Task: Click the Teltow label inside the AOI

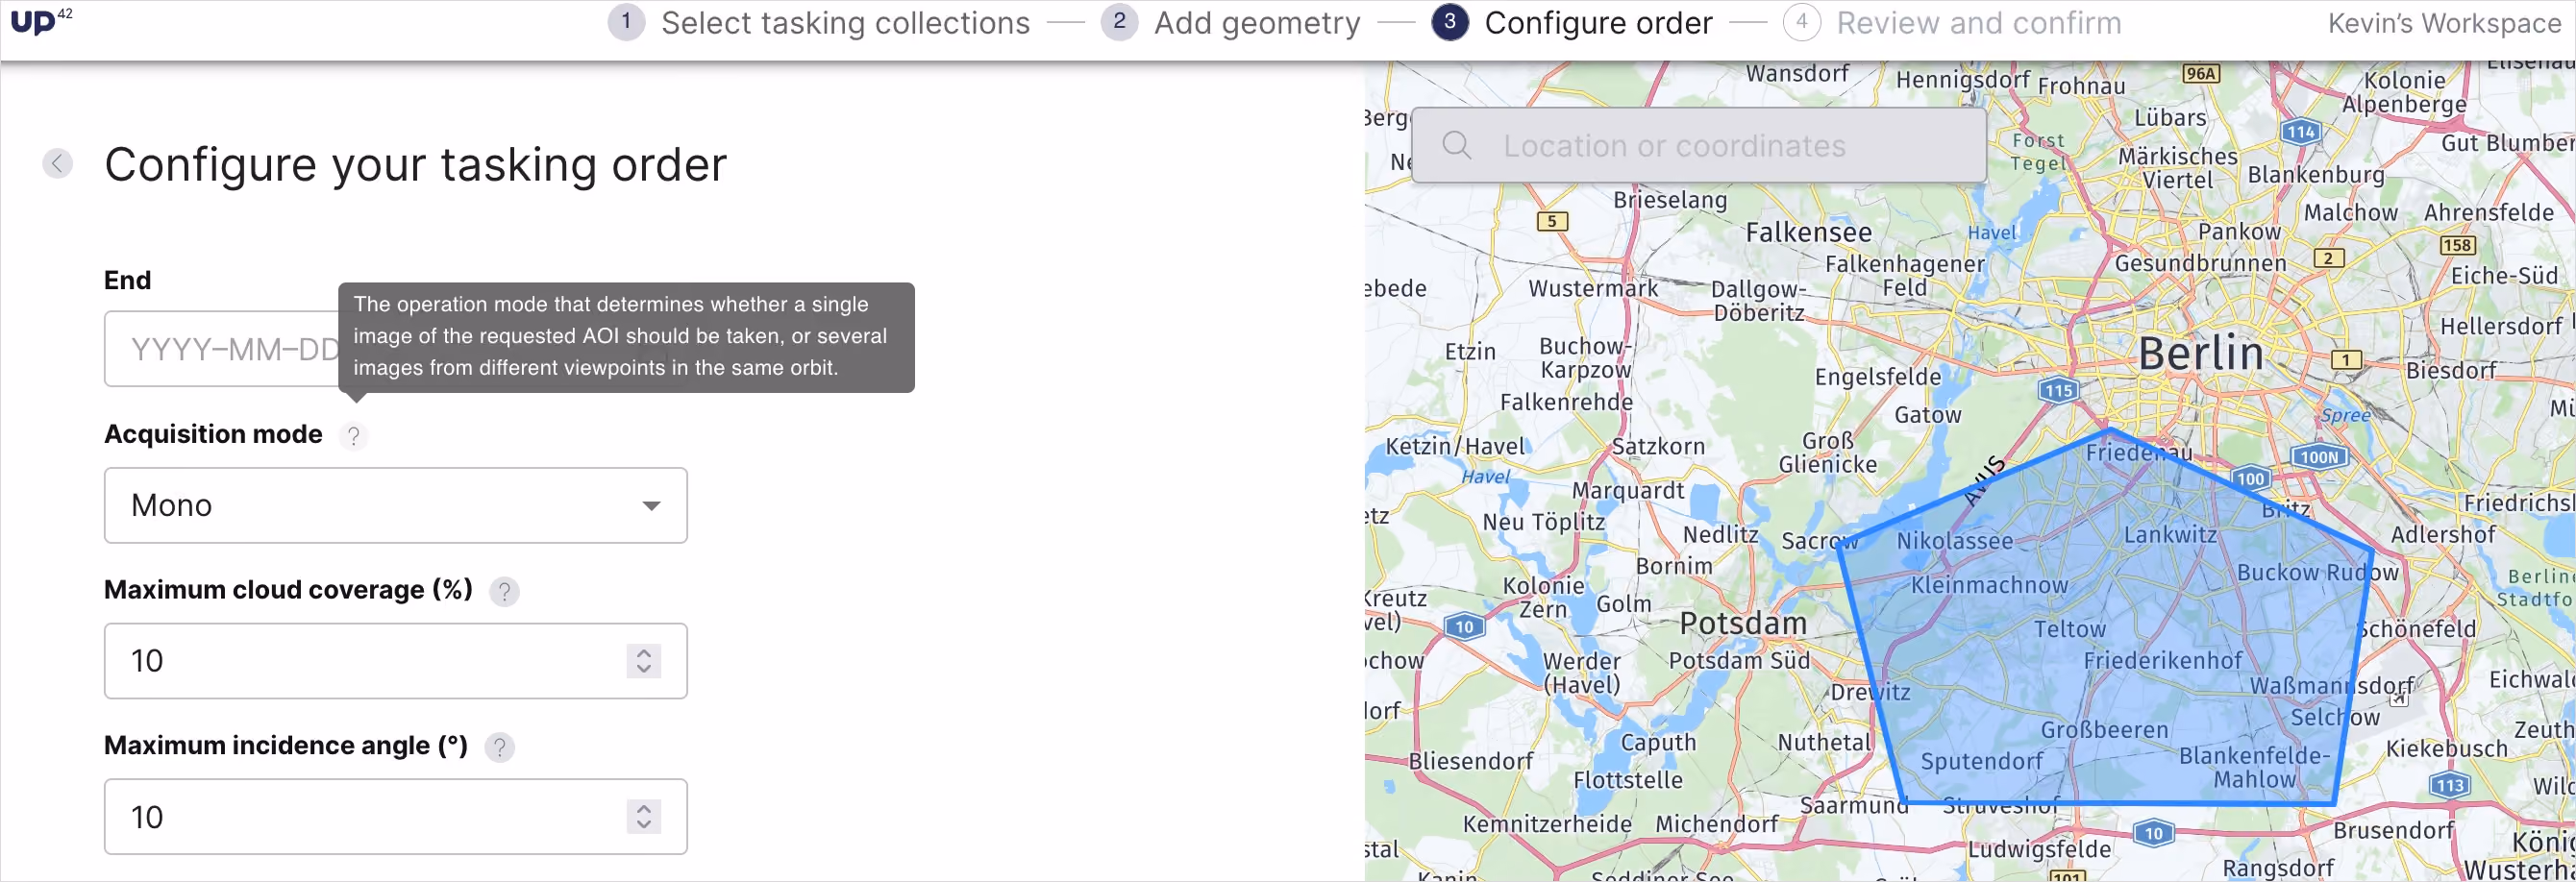Action: (2070, 629)
